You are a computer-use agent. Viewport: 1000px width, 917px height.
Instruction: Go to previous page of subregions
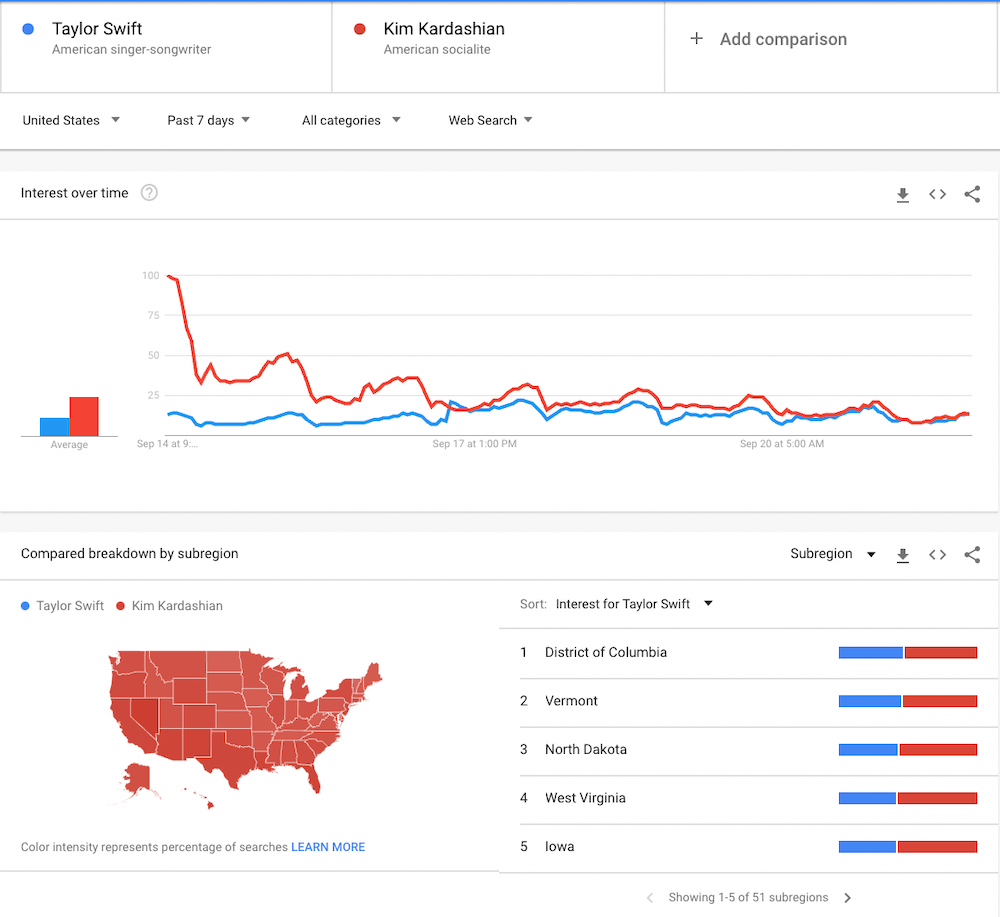click(650, 898)
